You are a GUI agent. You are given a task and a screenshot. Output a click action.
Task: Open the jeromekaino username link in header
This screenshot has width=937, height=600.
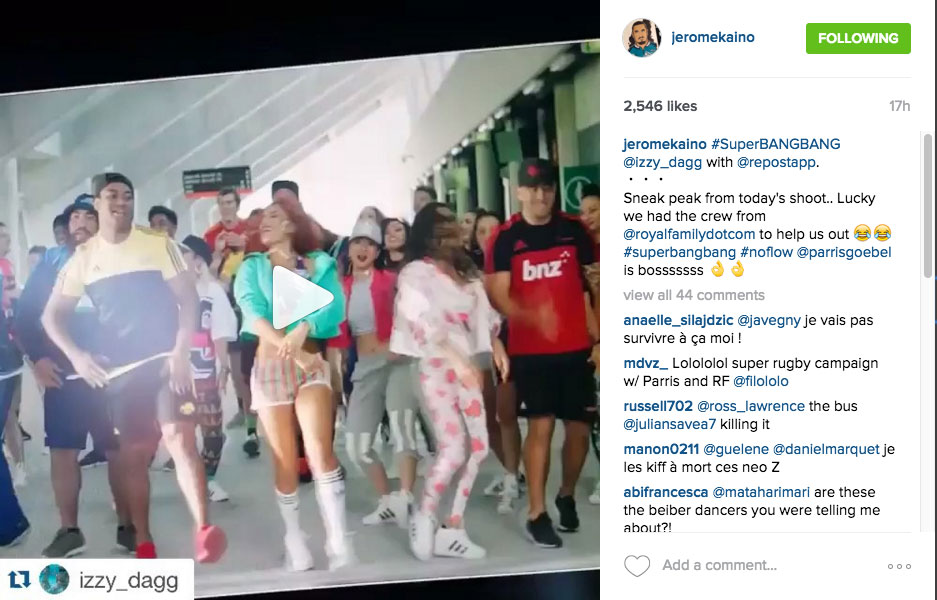click(713, 37)
